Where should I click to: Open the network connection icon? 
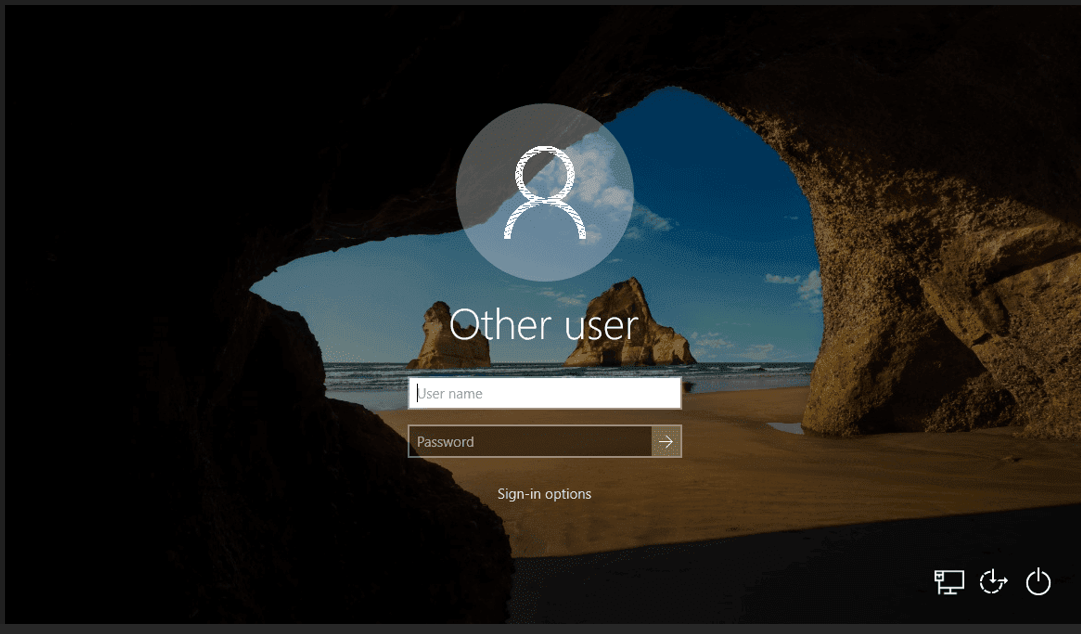coord(949,582)
